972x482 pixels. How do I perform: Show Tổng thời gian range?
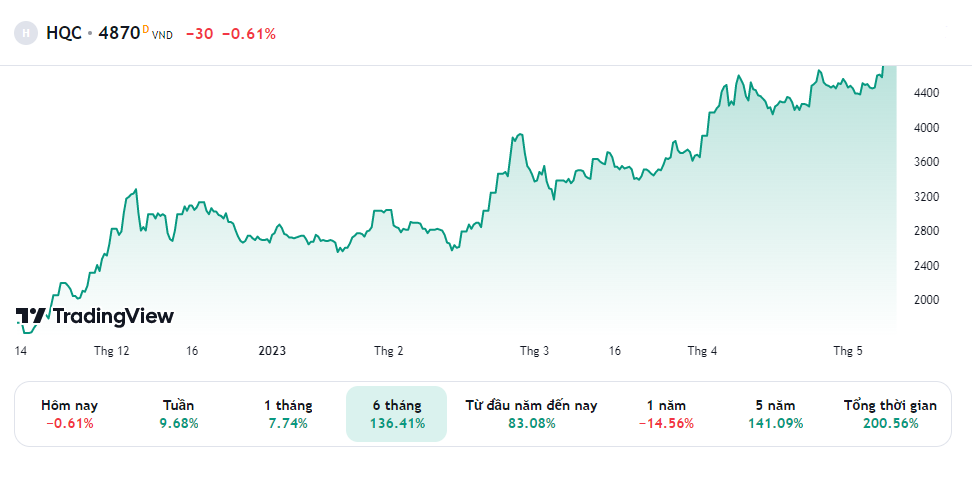pyautogui.click(x=890, y=414)
